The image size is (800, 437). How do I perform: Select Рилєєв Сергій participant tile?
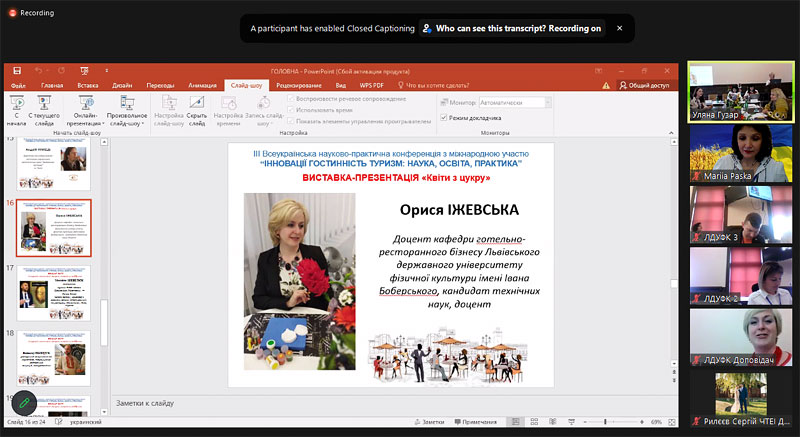click(x=741, y=398)
